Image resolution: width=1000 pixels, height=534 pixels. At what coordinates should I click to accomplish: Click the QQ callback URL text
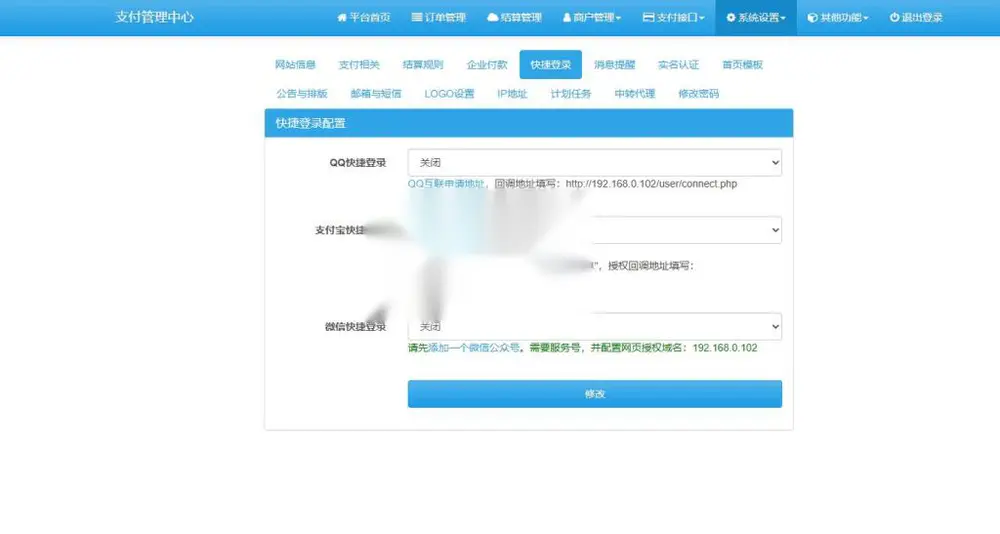coord(651,184)
